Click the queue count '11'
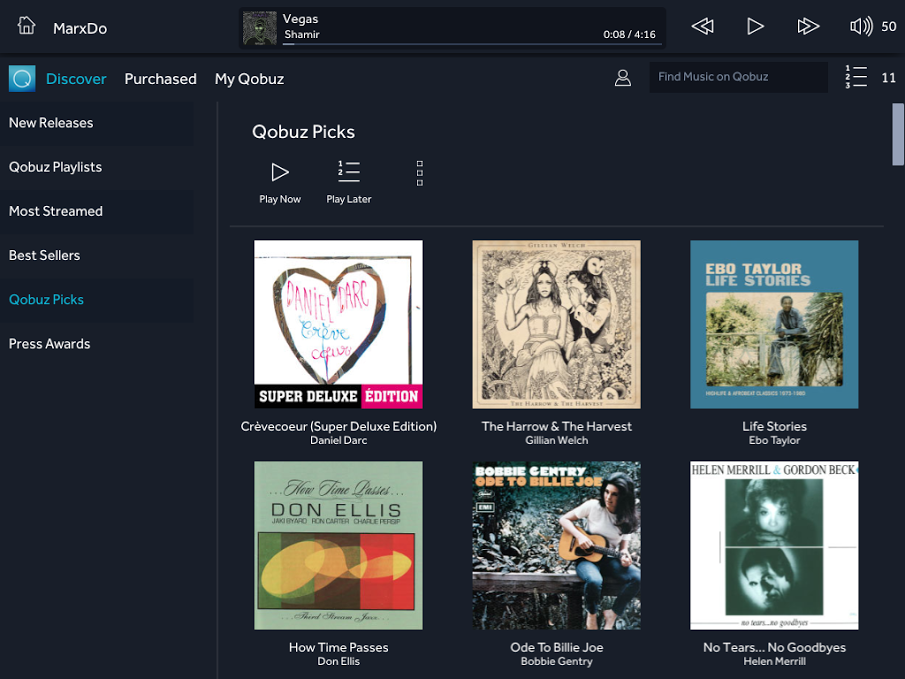Image resolution: width=905 pixels, height=679 pixels. coord(889,78)
